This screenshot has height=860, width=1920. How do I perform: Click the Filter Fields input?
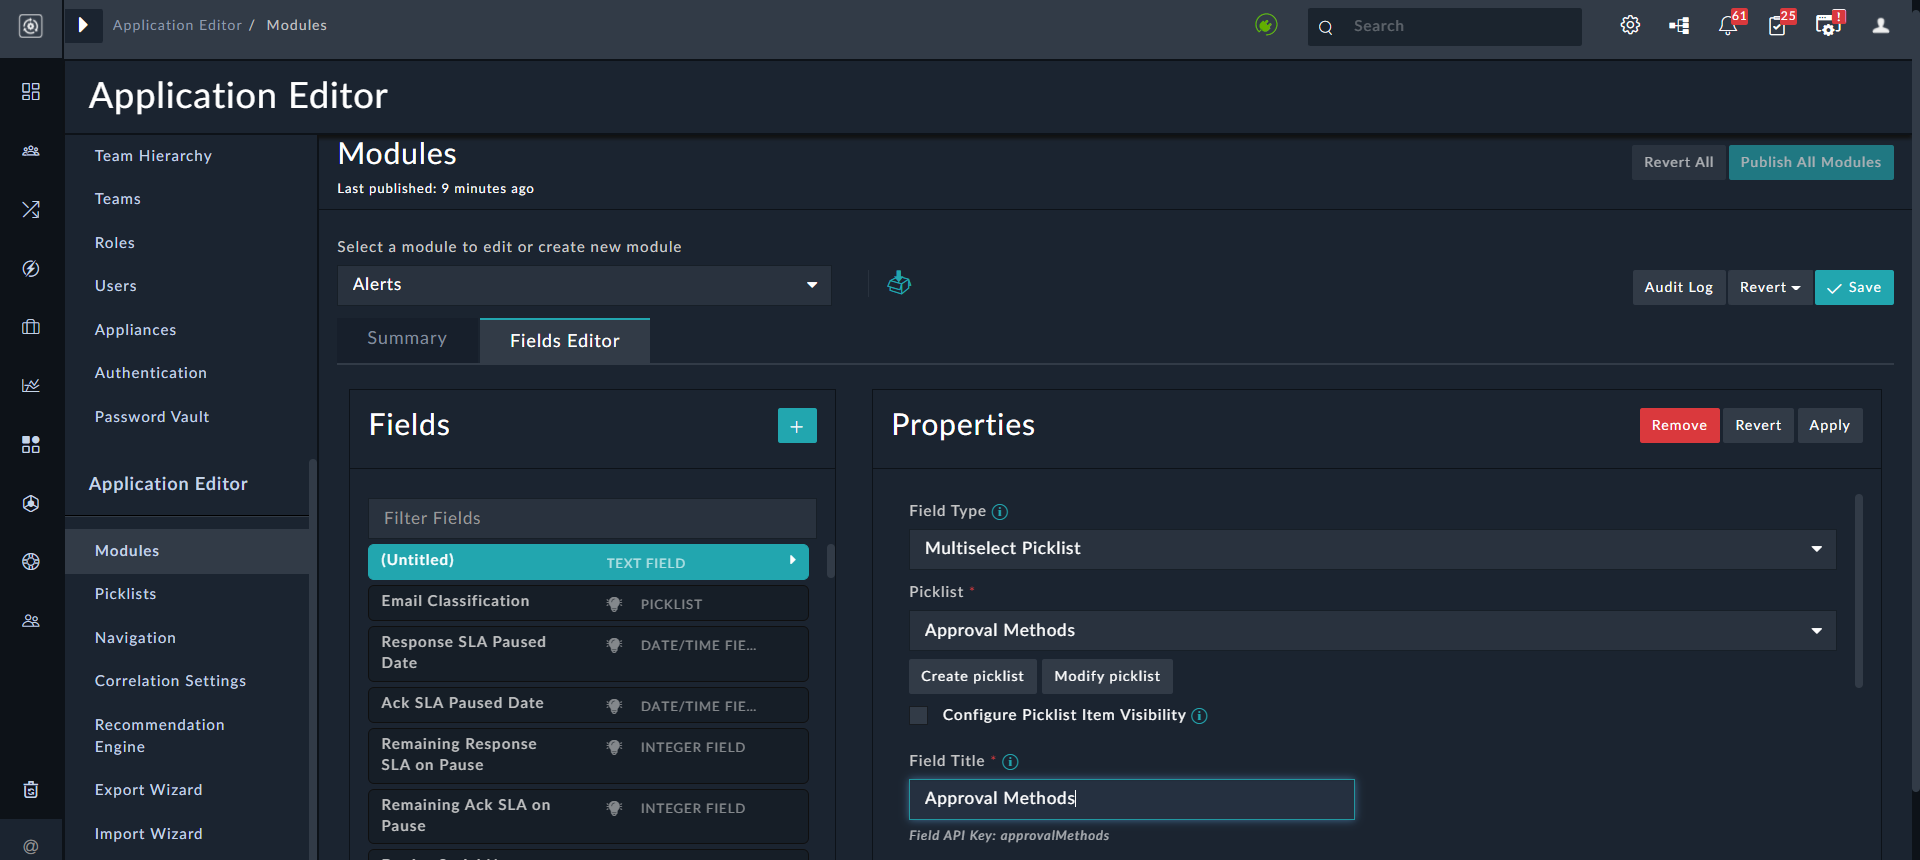click(592, 519)
